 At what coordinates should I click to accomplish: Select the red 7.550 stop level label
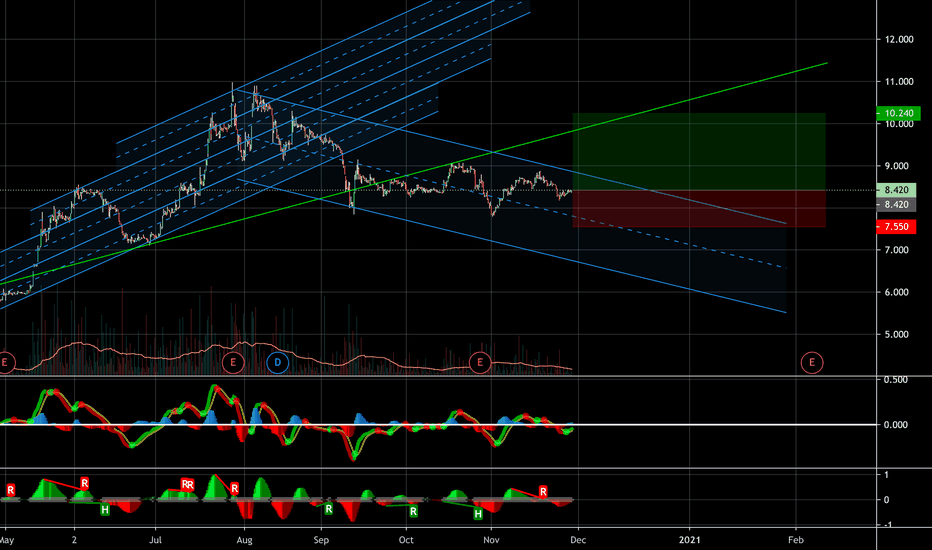coord(896,227)
